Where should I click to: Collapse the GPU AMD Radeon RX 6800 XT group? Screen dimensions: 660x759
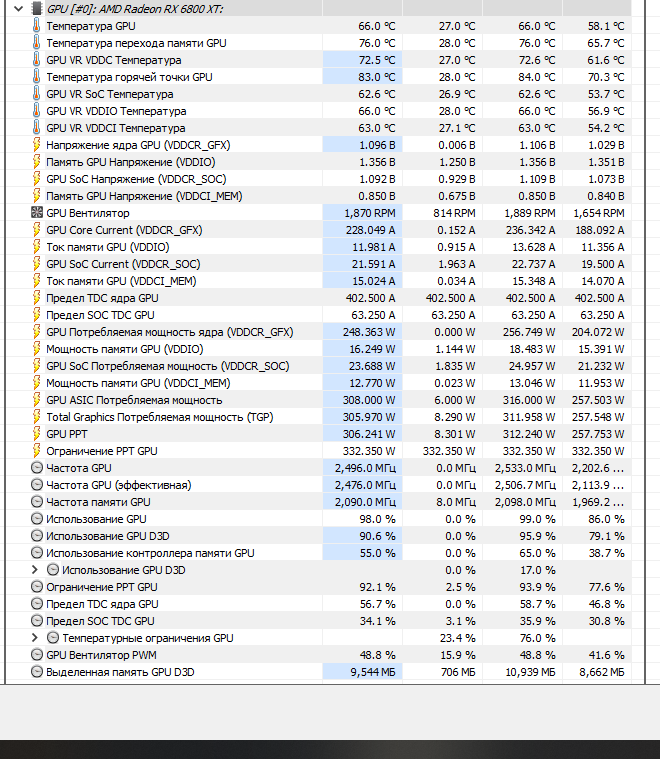click(18, 9)
